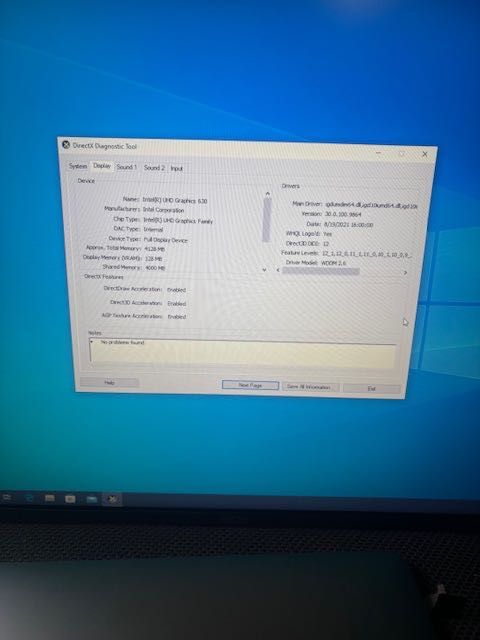Screen dimensions: 480x640
Task: Open the Sound 1 tab
Action: coord(127,167)
